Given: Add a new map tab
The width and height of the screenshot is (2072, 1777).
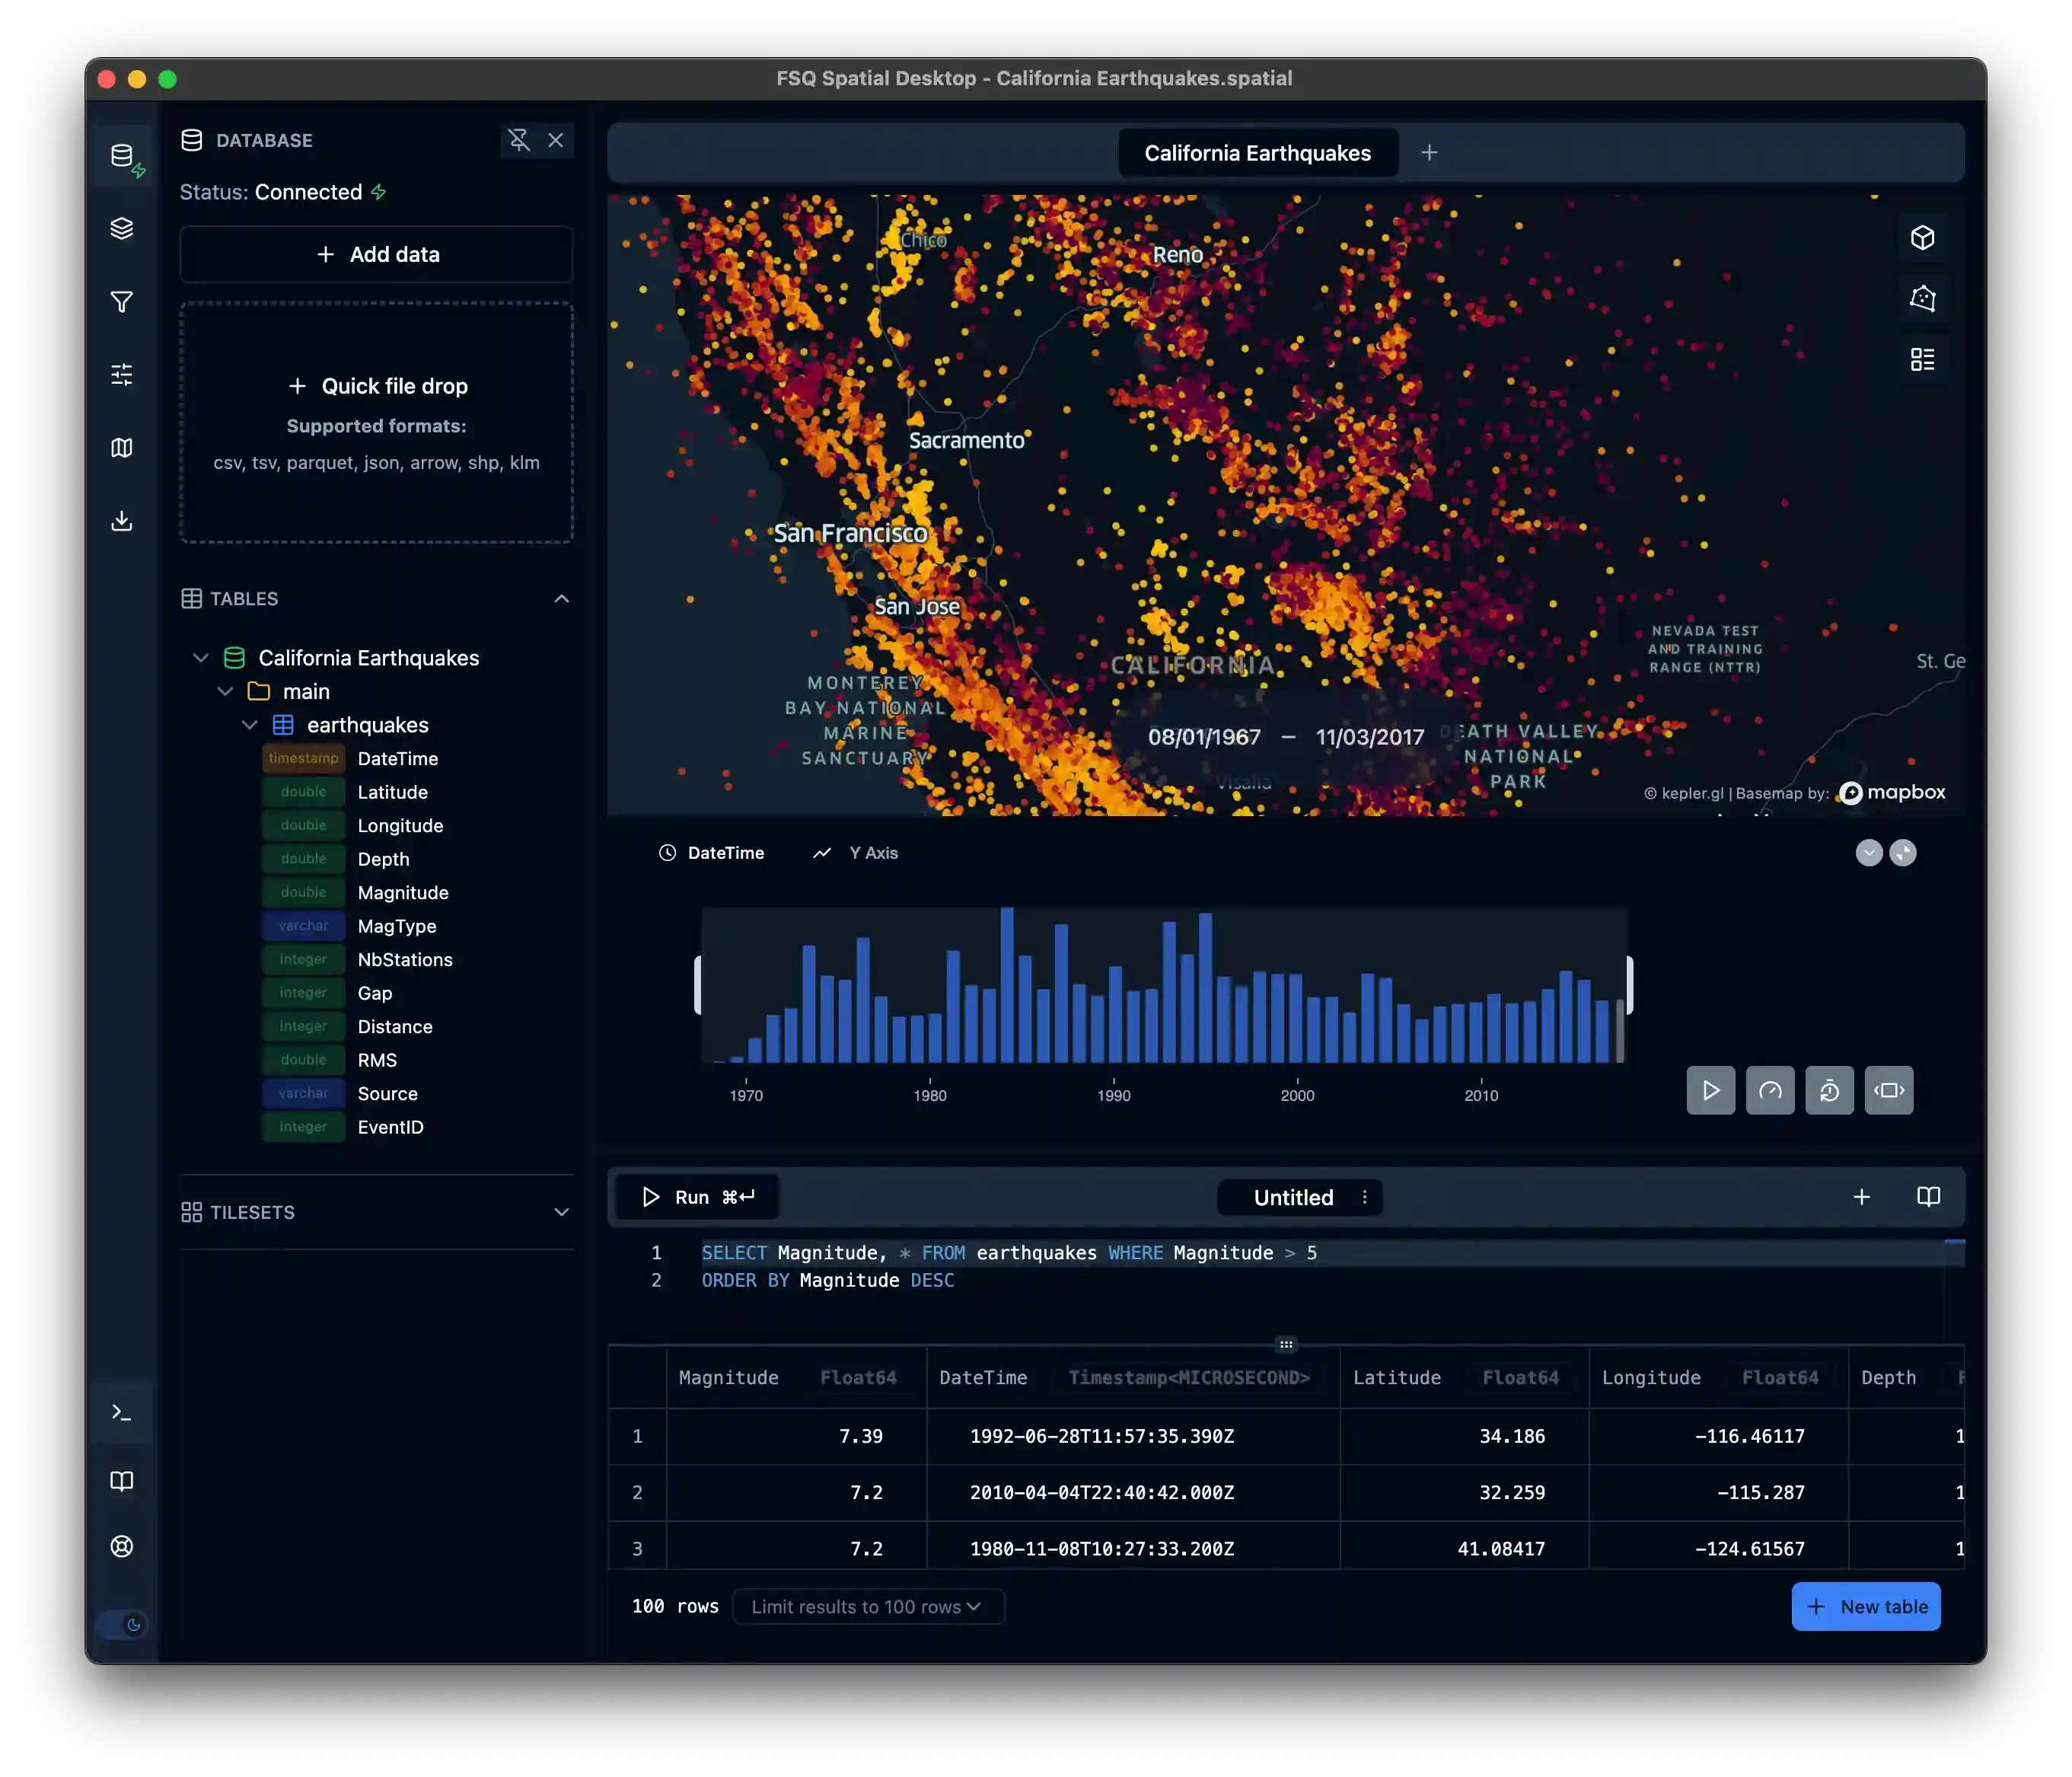Looking at the screenshot, I should pos(1429,153).
